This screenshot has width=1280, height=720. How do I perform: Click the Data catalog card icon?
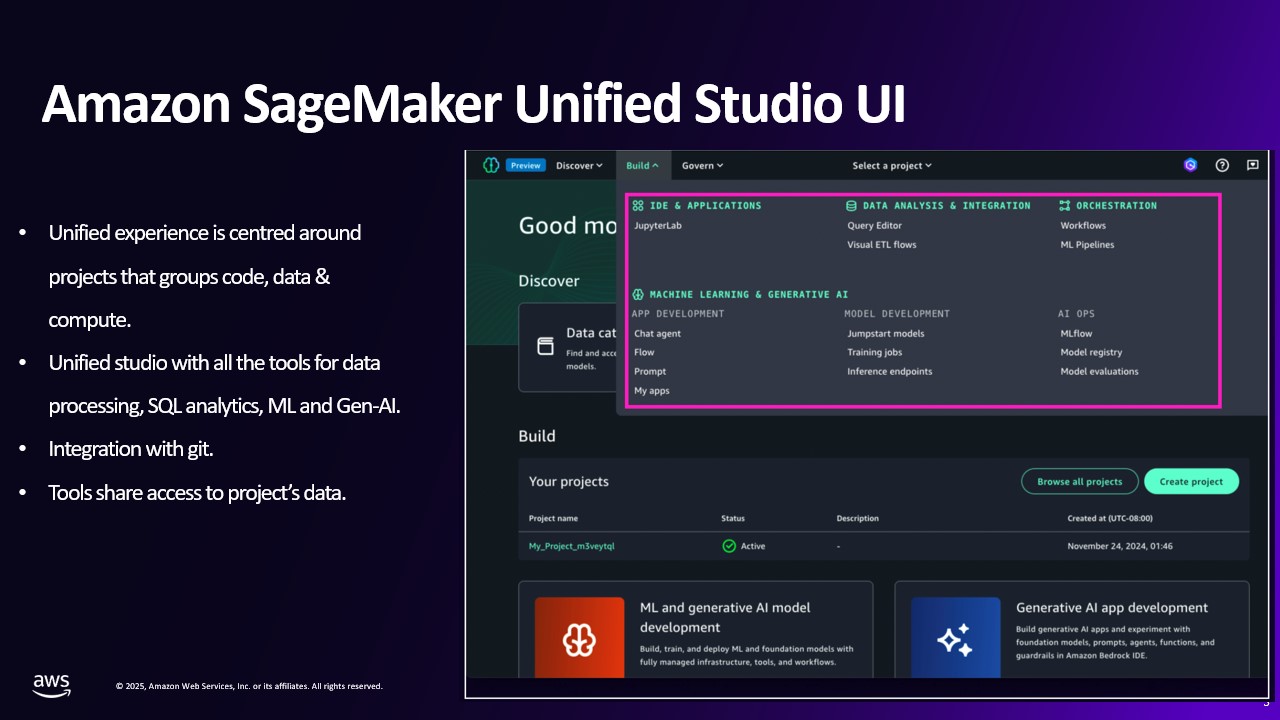pos(545,346)
